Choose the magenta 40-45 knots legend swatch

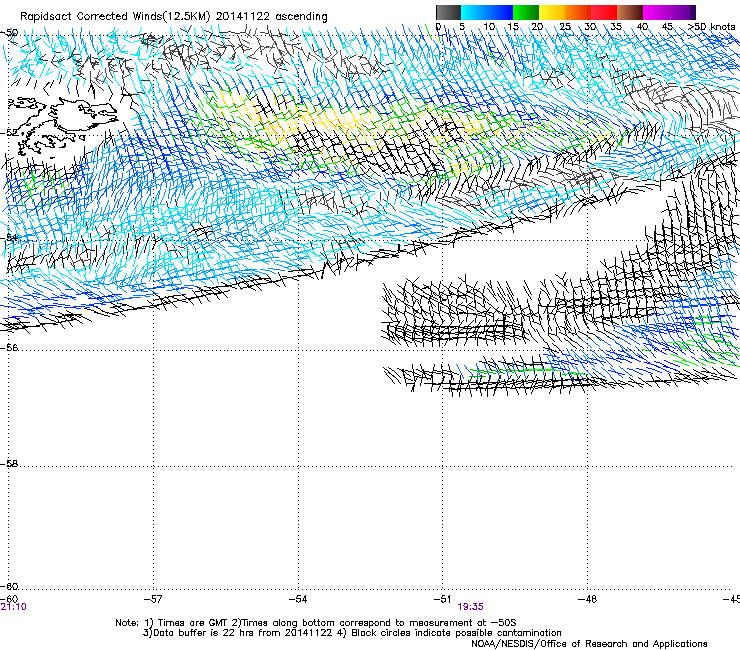656,12
